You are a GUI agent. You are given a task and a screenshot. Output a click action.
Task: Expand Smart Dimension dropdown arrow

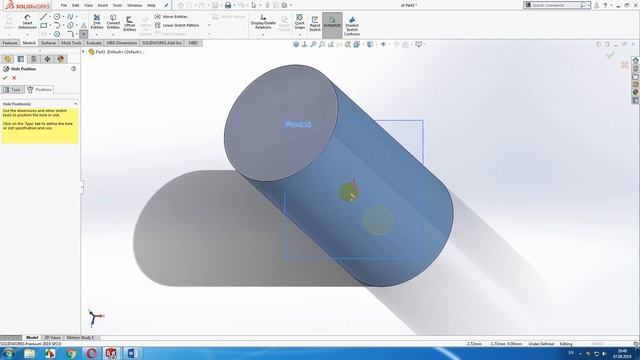coord(27,34)
